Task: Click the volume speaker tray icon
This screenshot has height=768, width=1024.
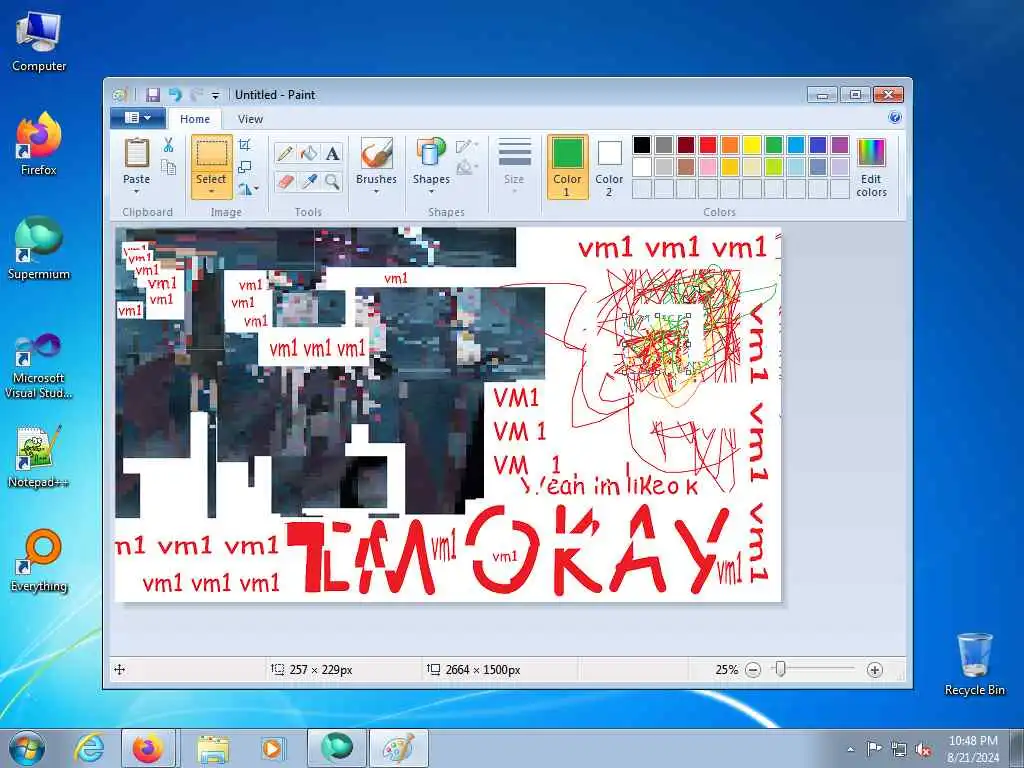Action: 923,749
